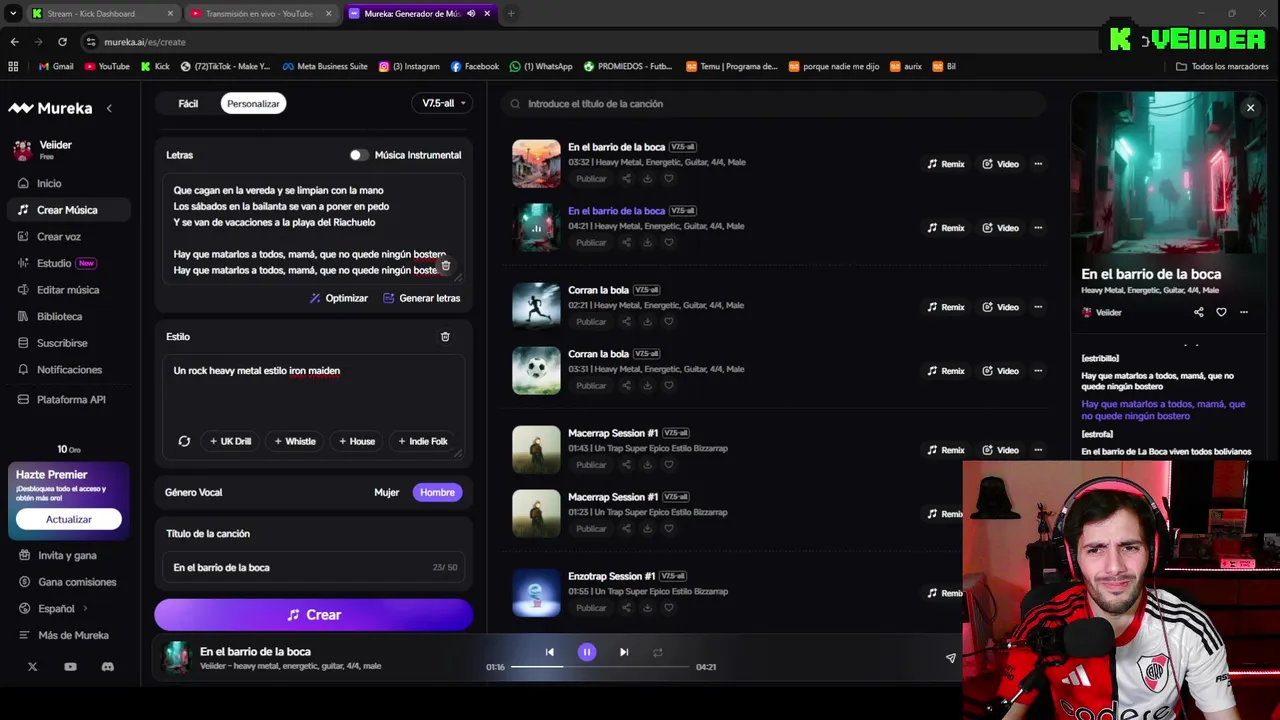This screenshot has width=1280, height=720.
Task: Remix first En el barrio de la boca
Action: tap(946, 164)
